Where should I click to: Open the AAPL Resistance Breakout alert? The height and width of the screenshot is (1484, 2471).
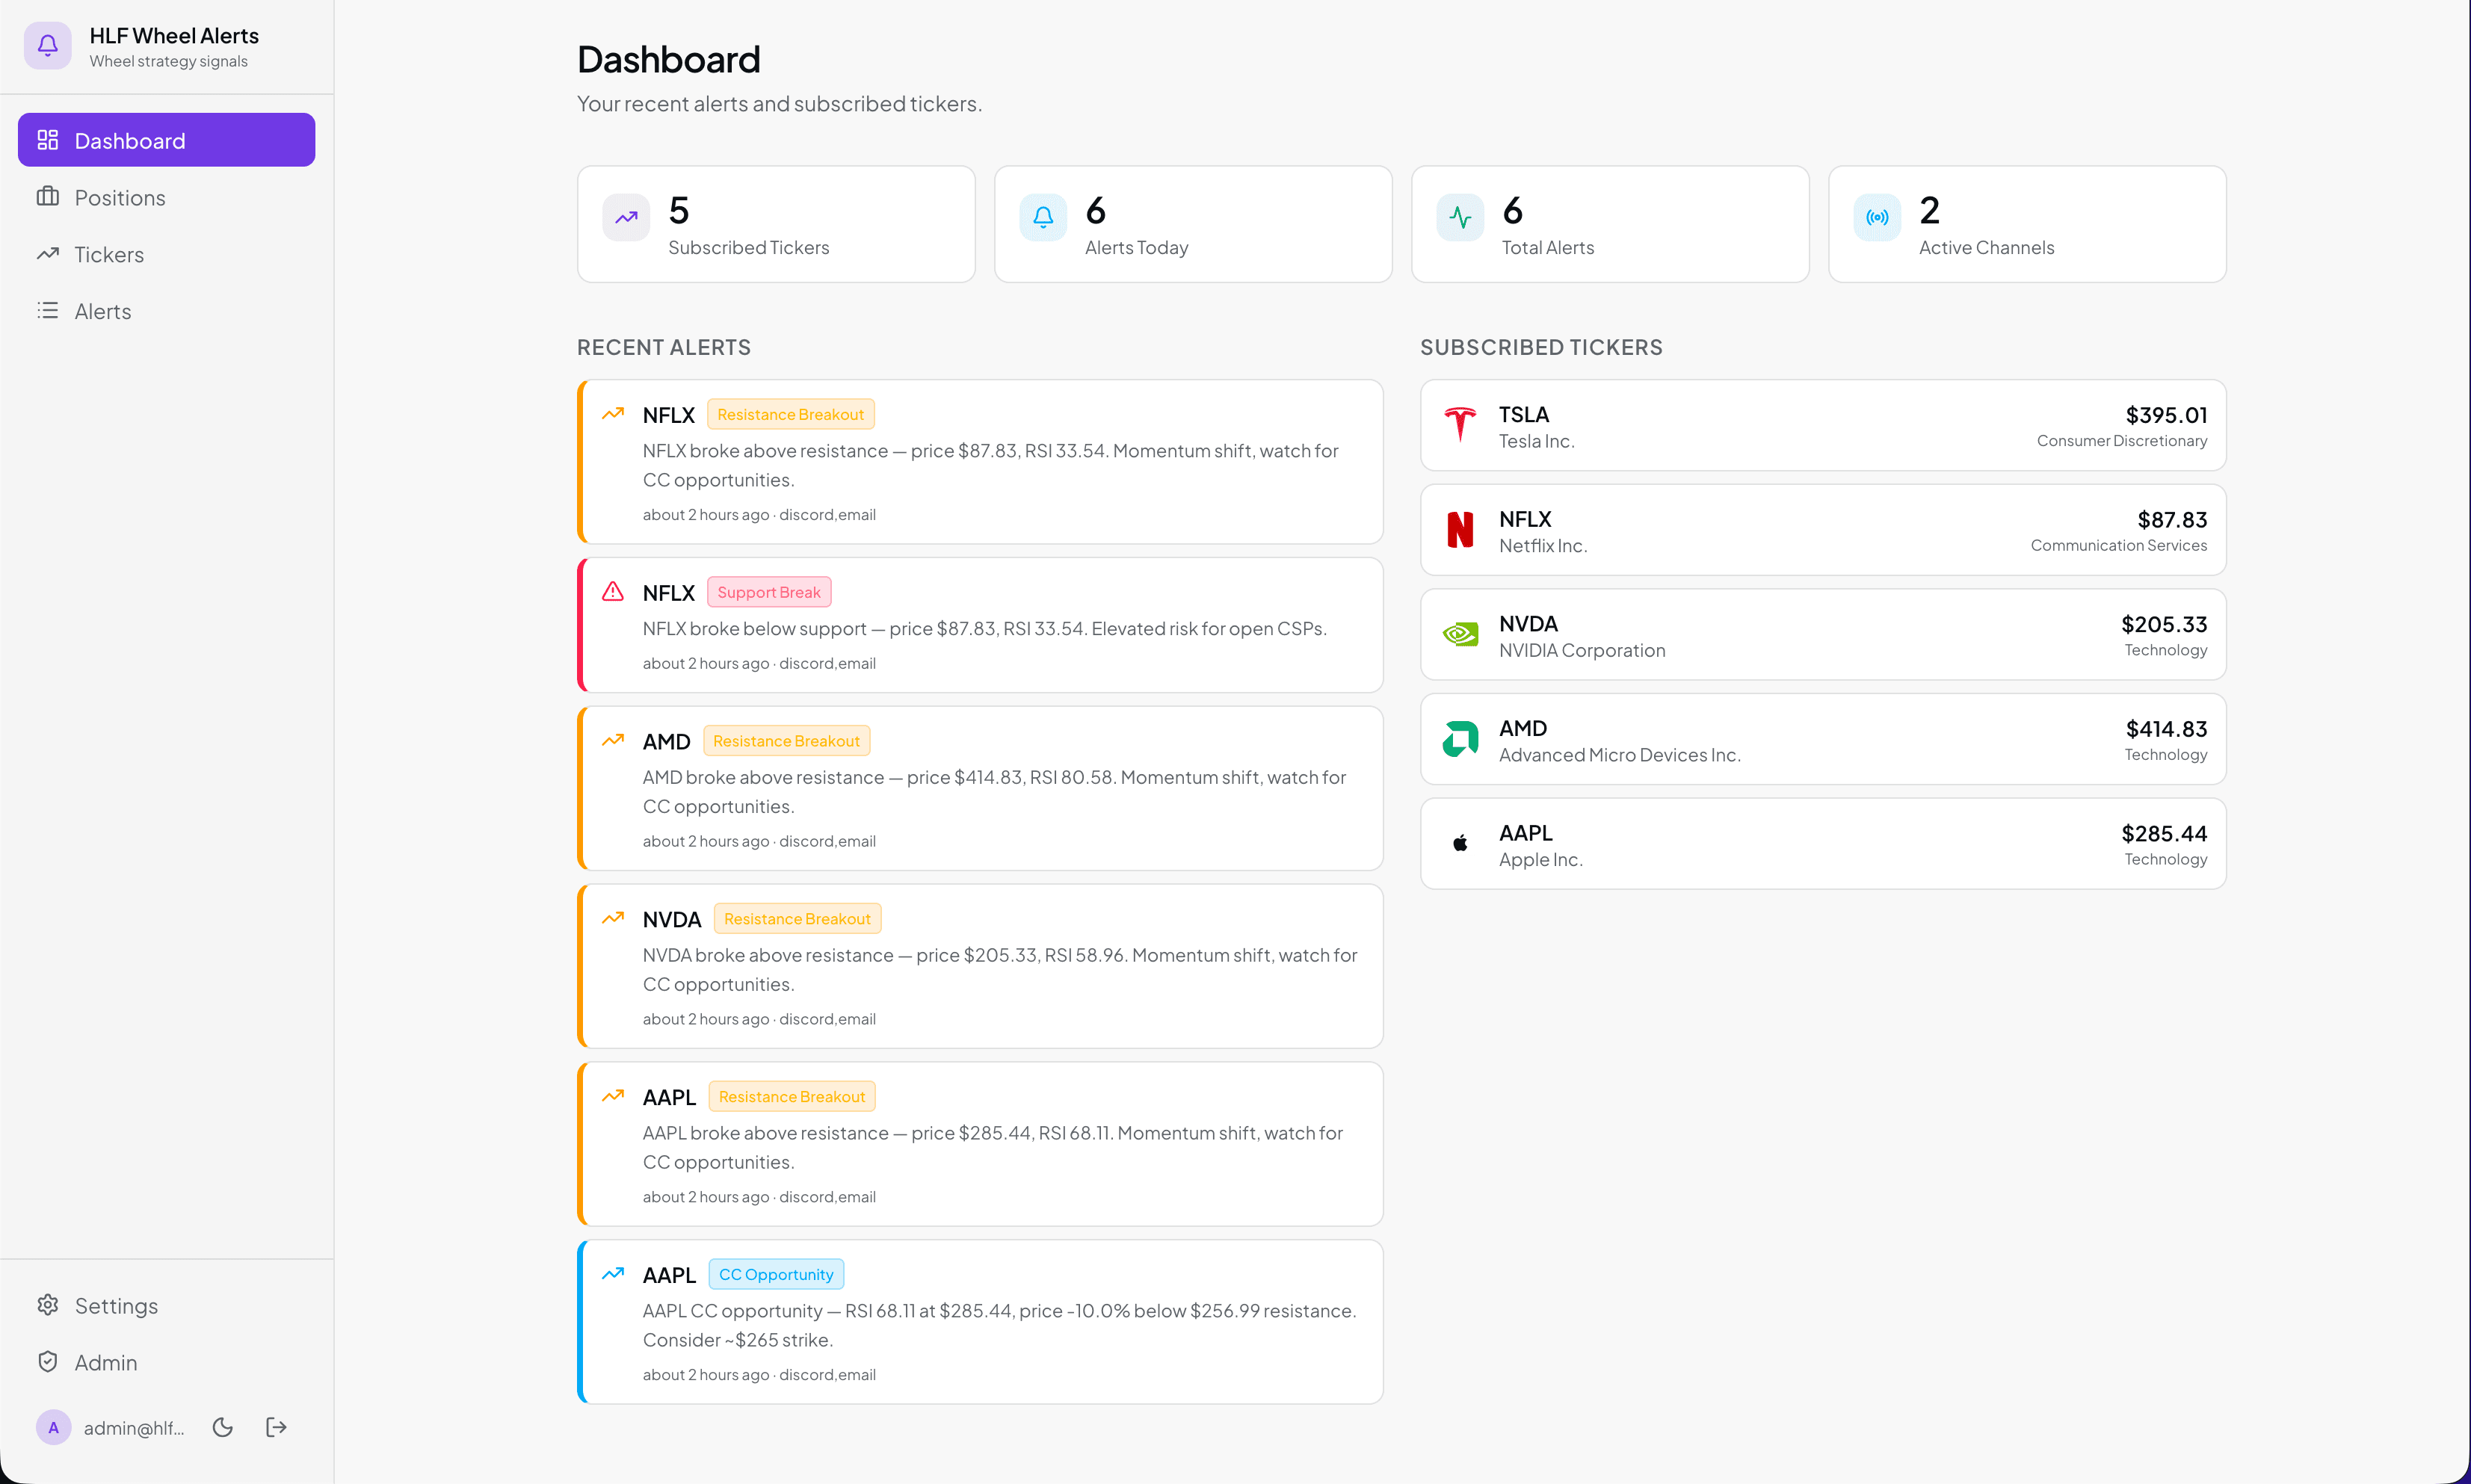point(980,1144)
